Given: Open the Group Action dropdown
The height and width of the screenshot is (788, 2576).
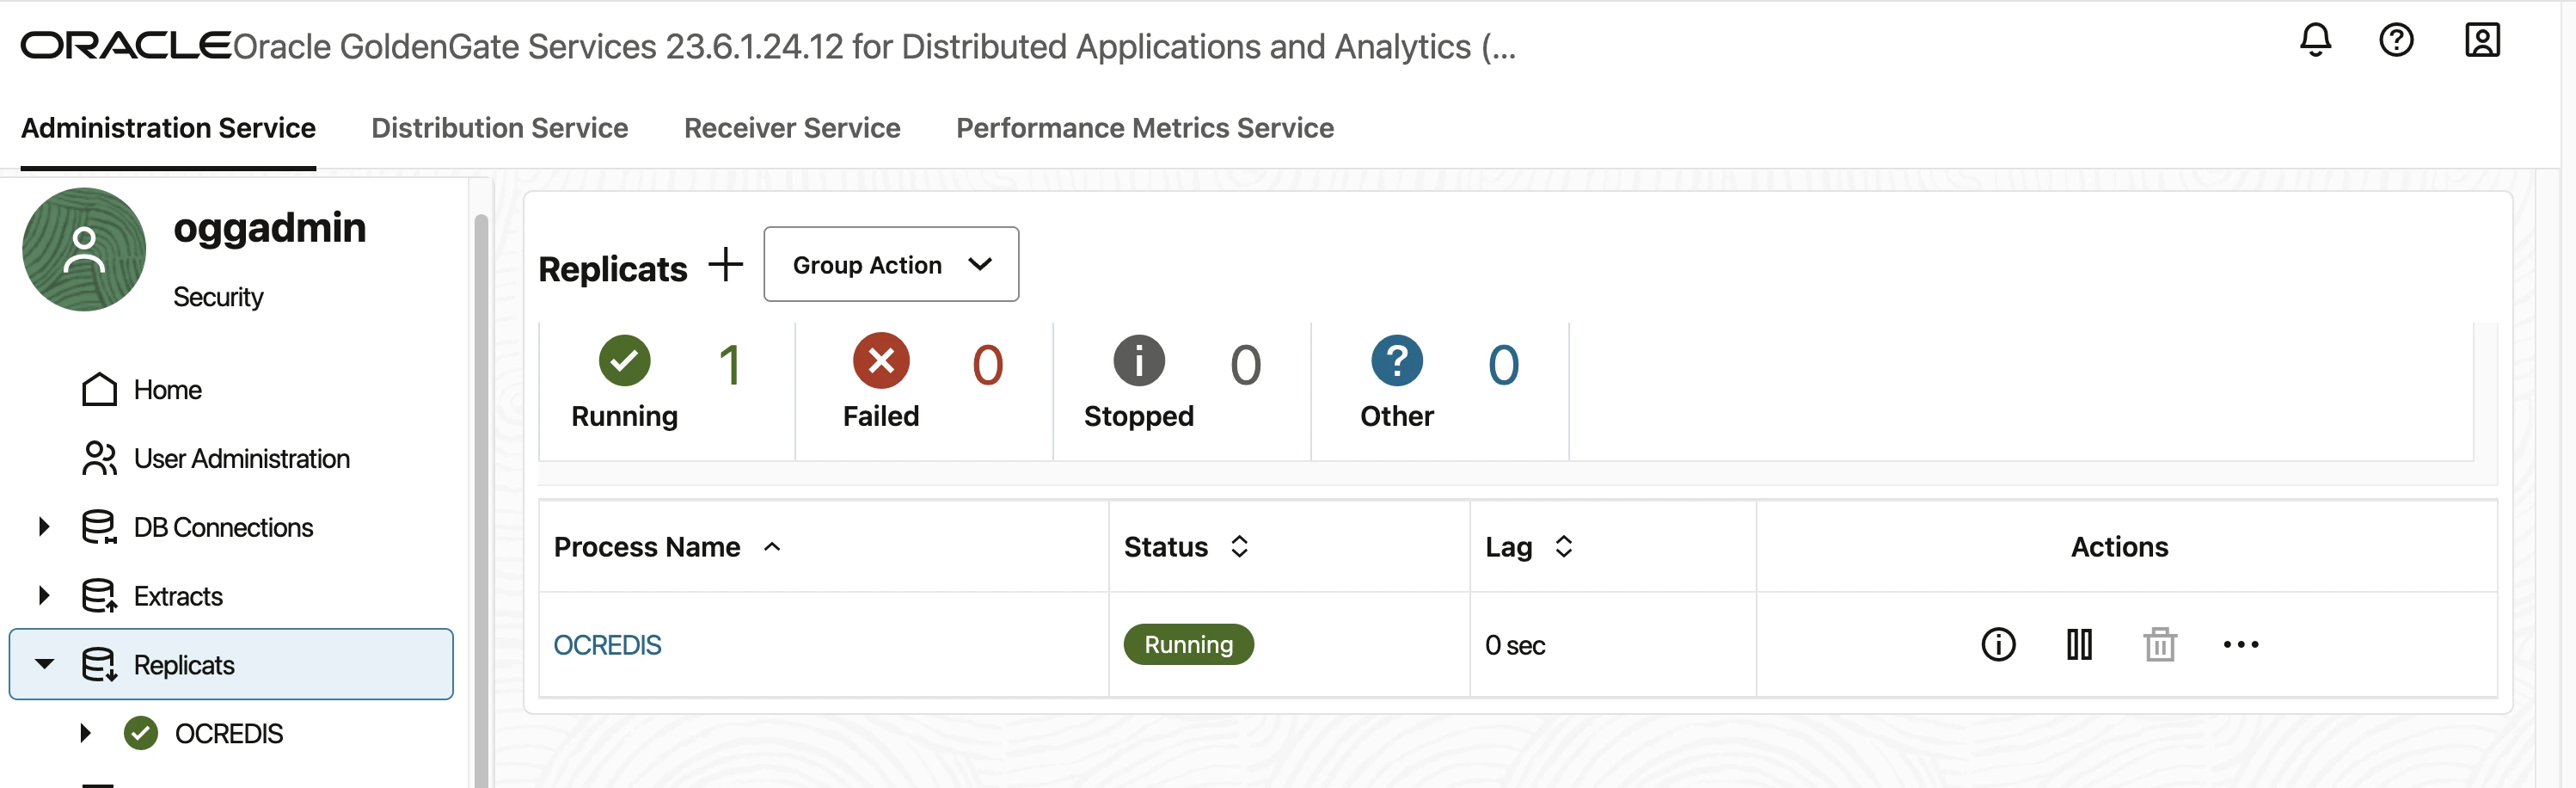Looking at the screenshot, I should [x=890, y=265].
